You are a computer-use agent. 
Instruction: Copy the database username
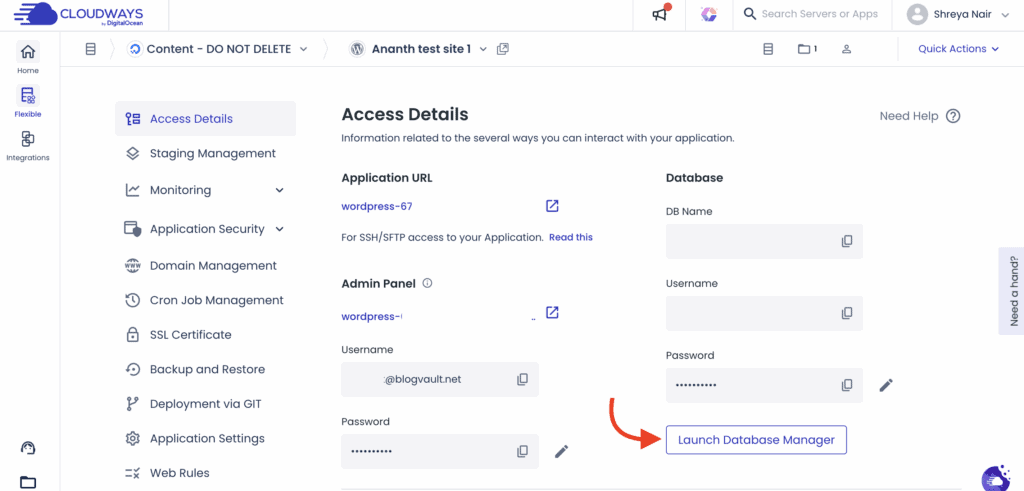pyautogui.click(x=847, y=313)
